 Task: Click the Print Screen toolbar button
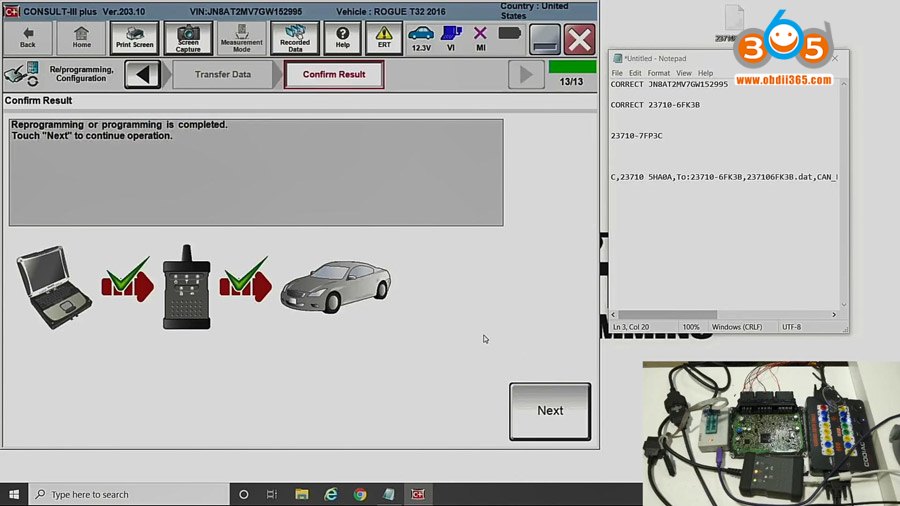click(134, 38)
